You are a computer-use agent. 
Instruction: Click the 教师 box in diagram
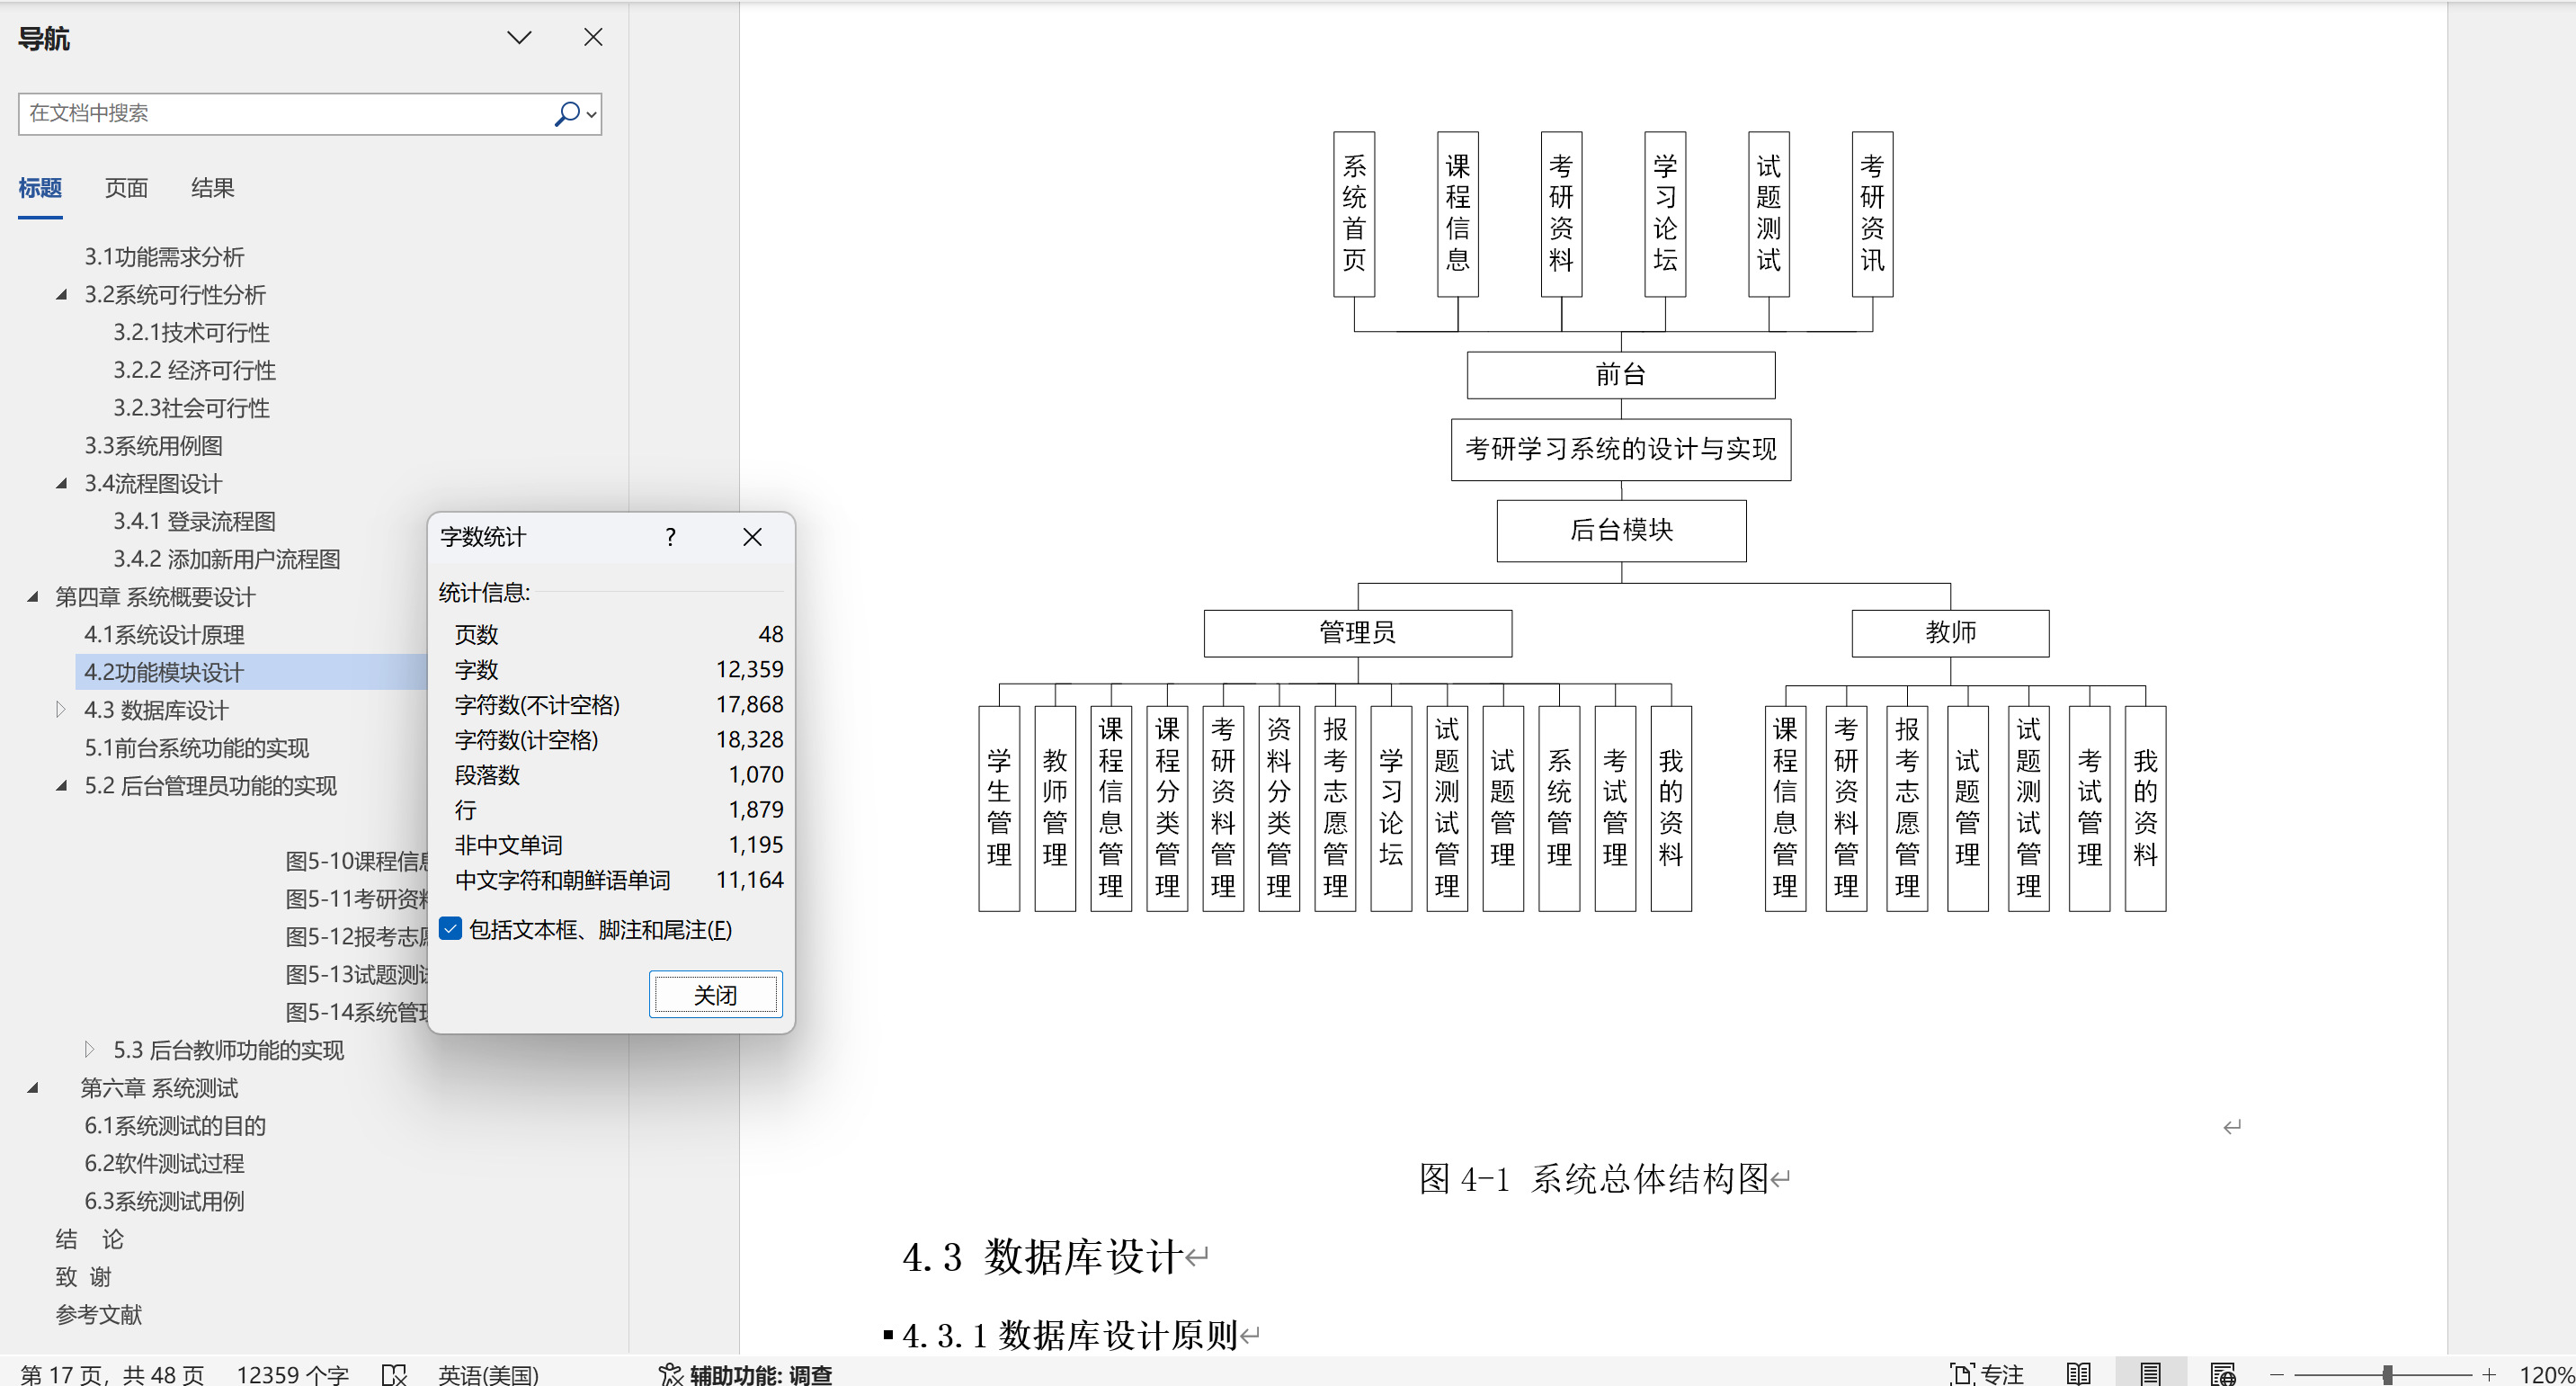pyautogui.click(x=1950, y=633)
